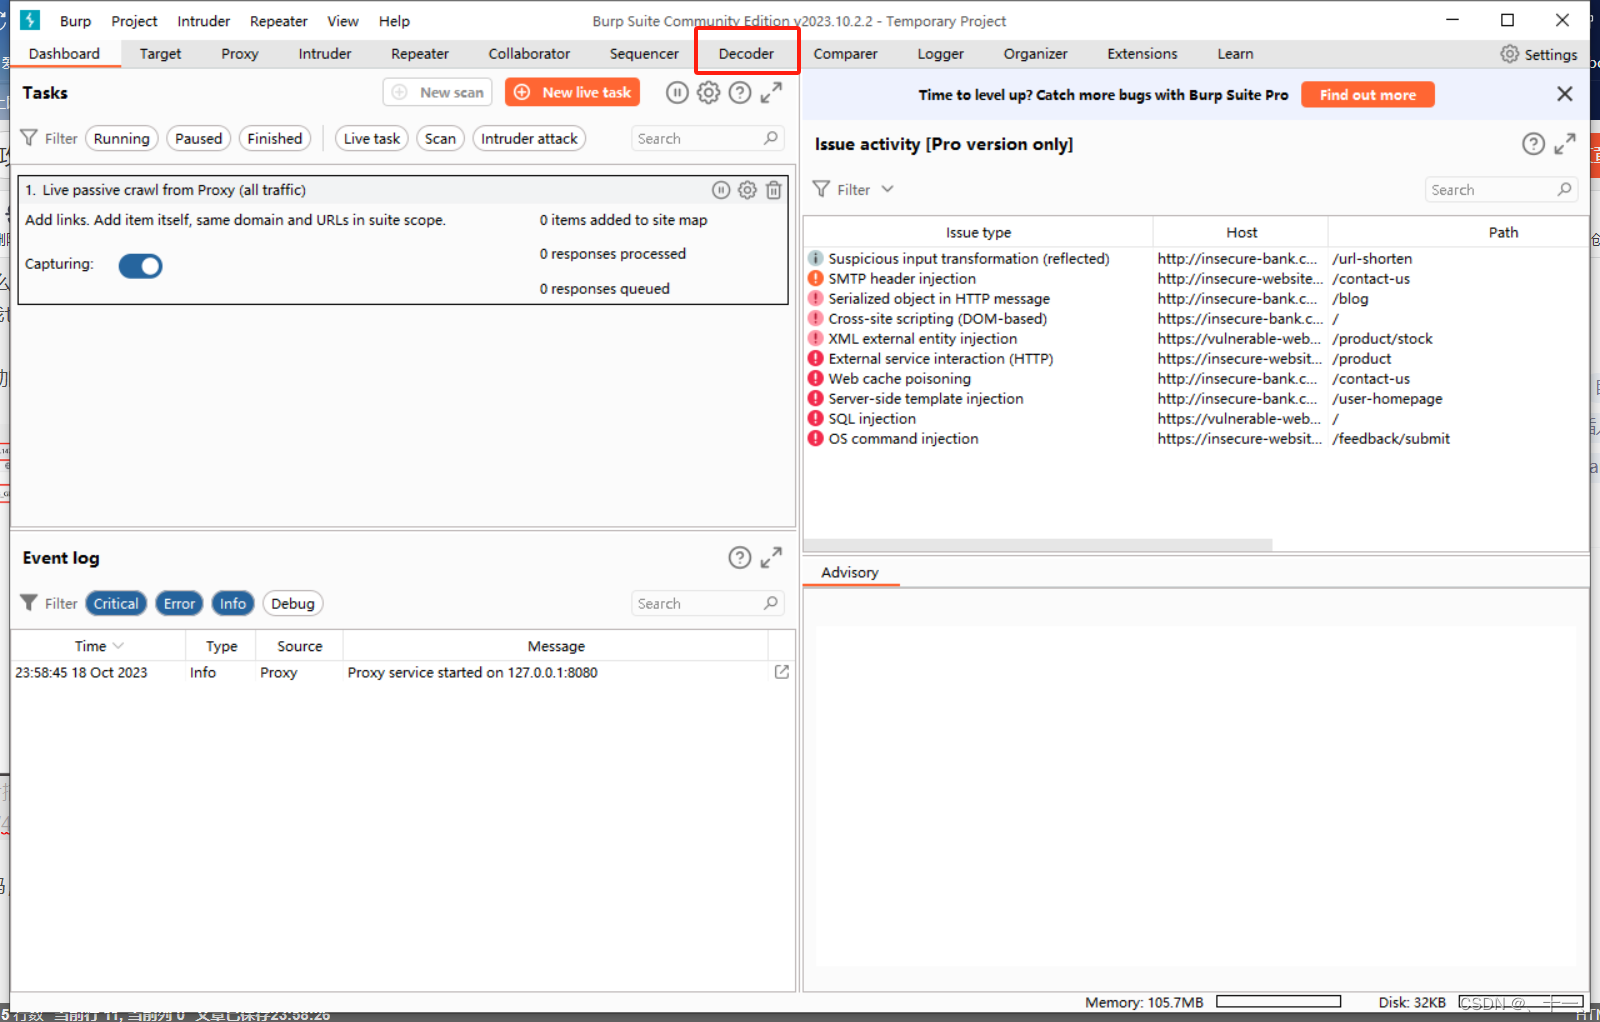Screen dimensions: 1600x1022
Task: Click the Memory usage progress bar
Action: 1278,1002
